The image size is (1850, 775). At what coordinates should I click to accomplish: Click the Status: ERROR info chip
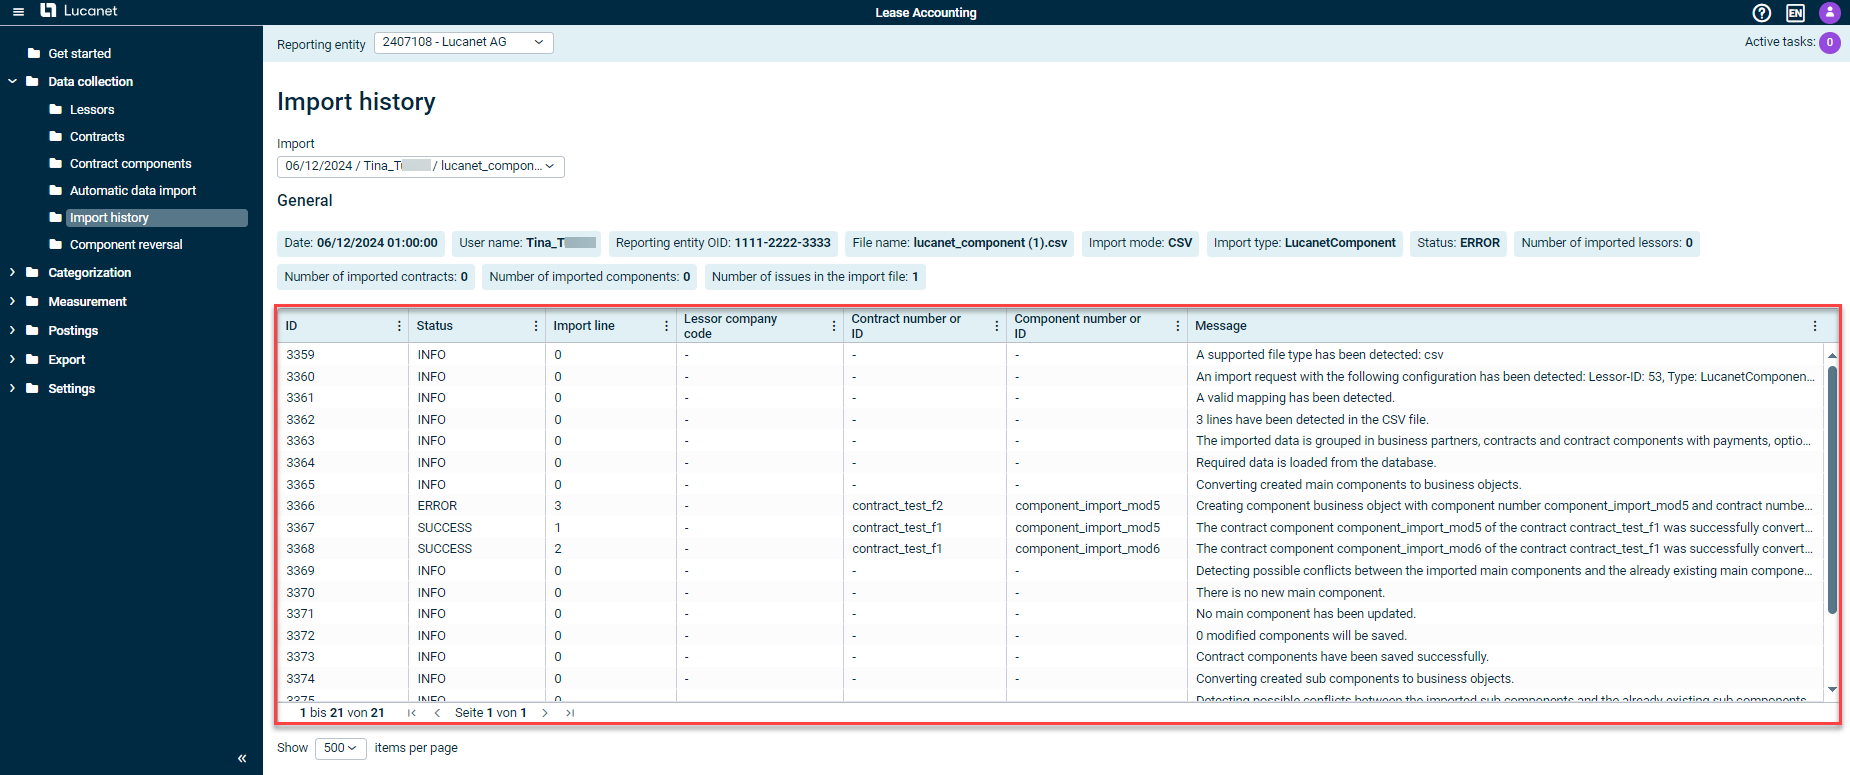pyautogui.click(x=1458, y=243)
